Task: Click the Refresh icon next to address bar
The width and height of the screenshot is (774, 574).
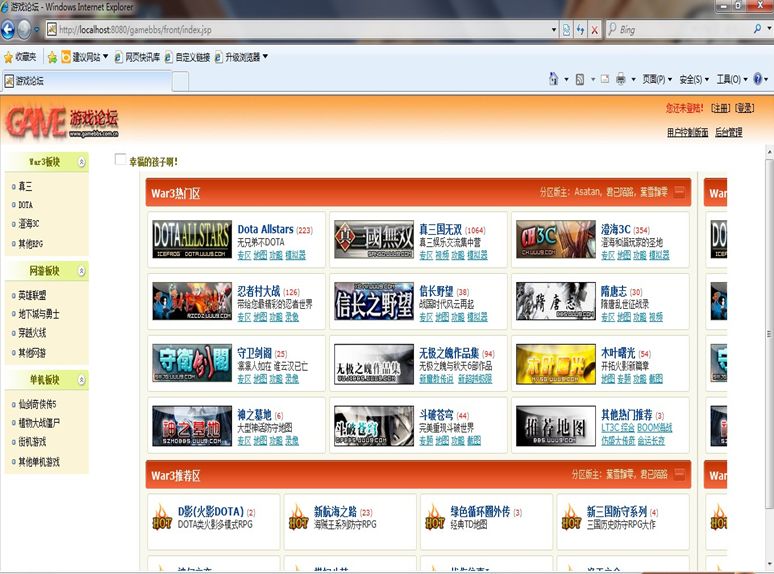Action: pos(580,30)
